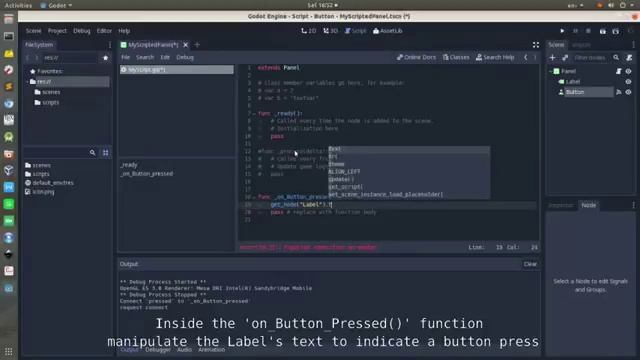Open scenes folder in file list

[38, 165]
